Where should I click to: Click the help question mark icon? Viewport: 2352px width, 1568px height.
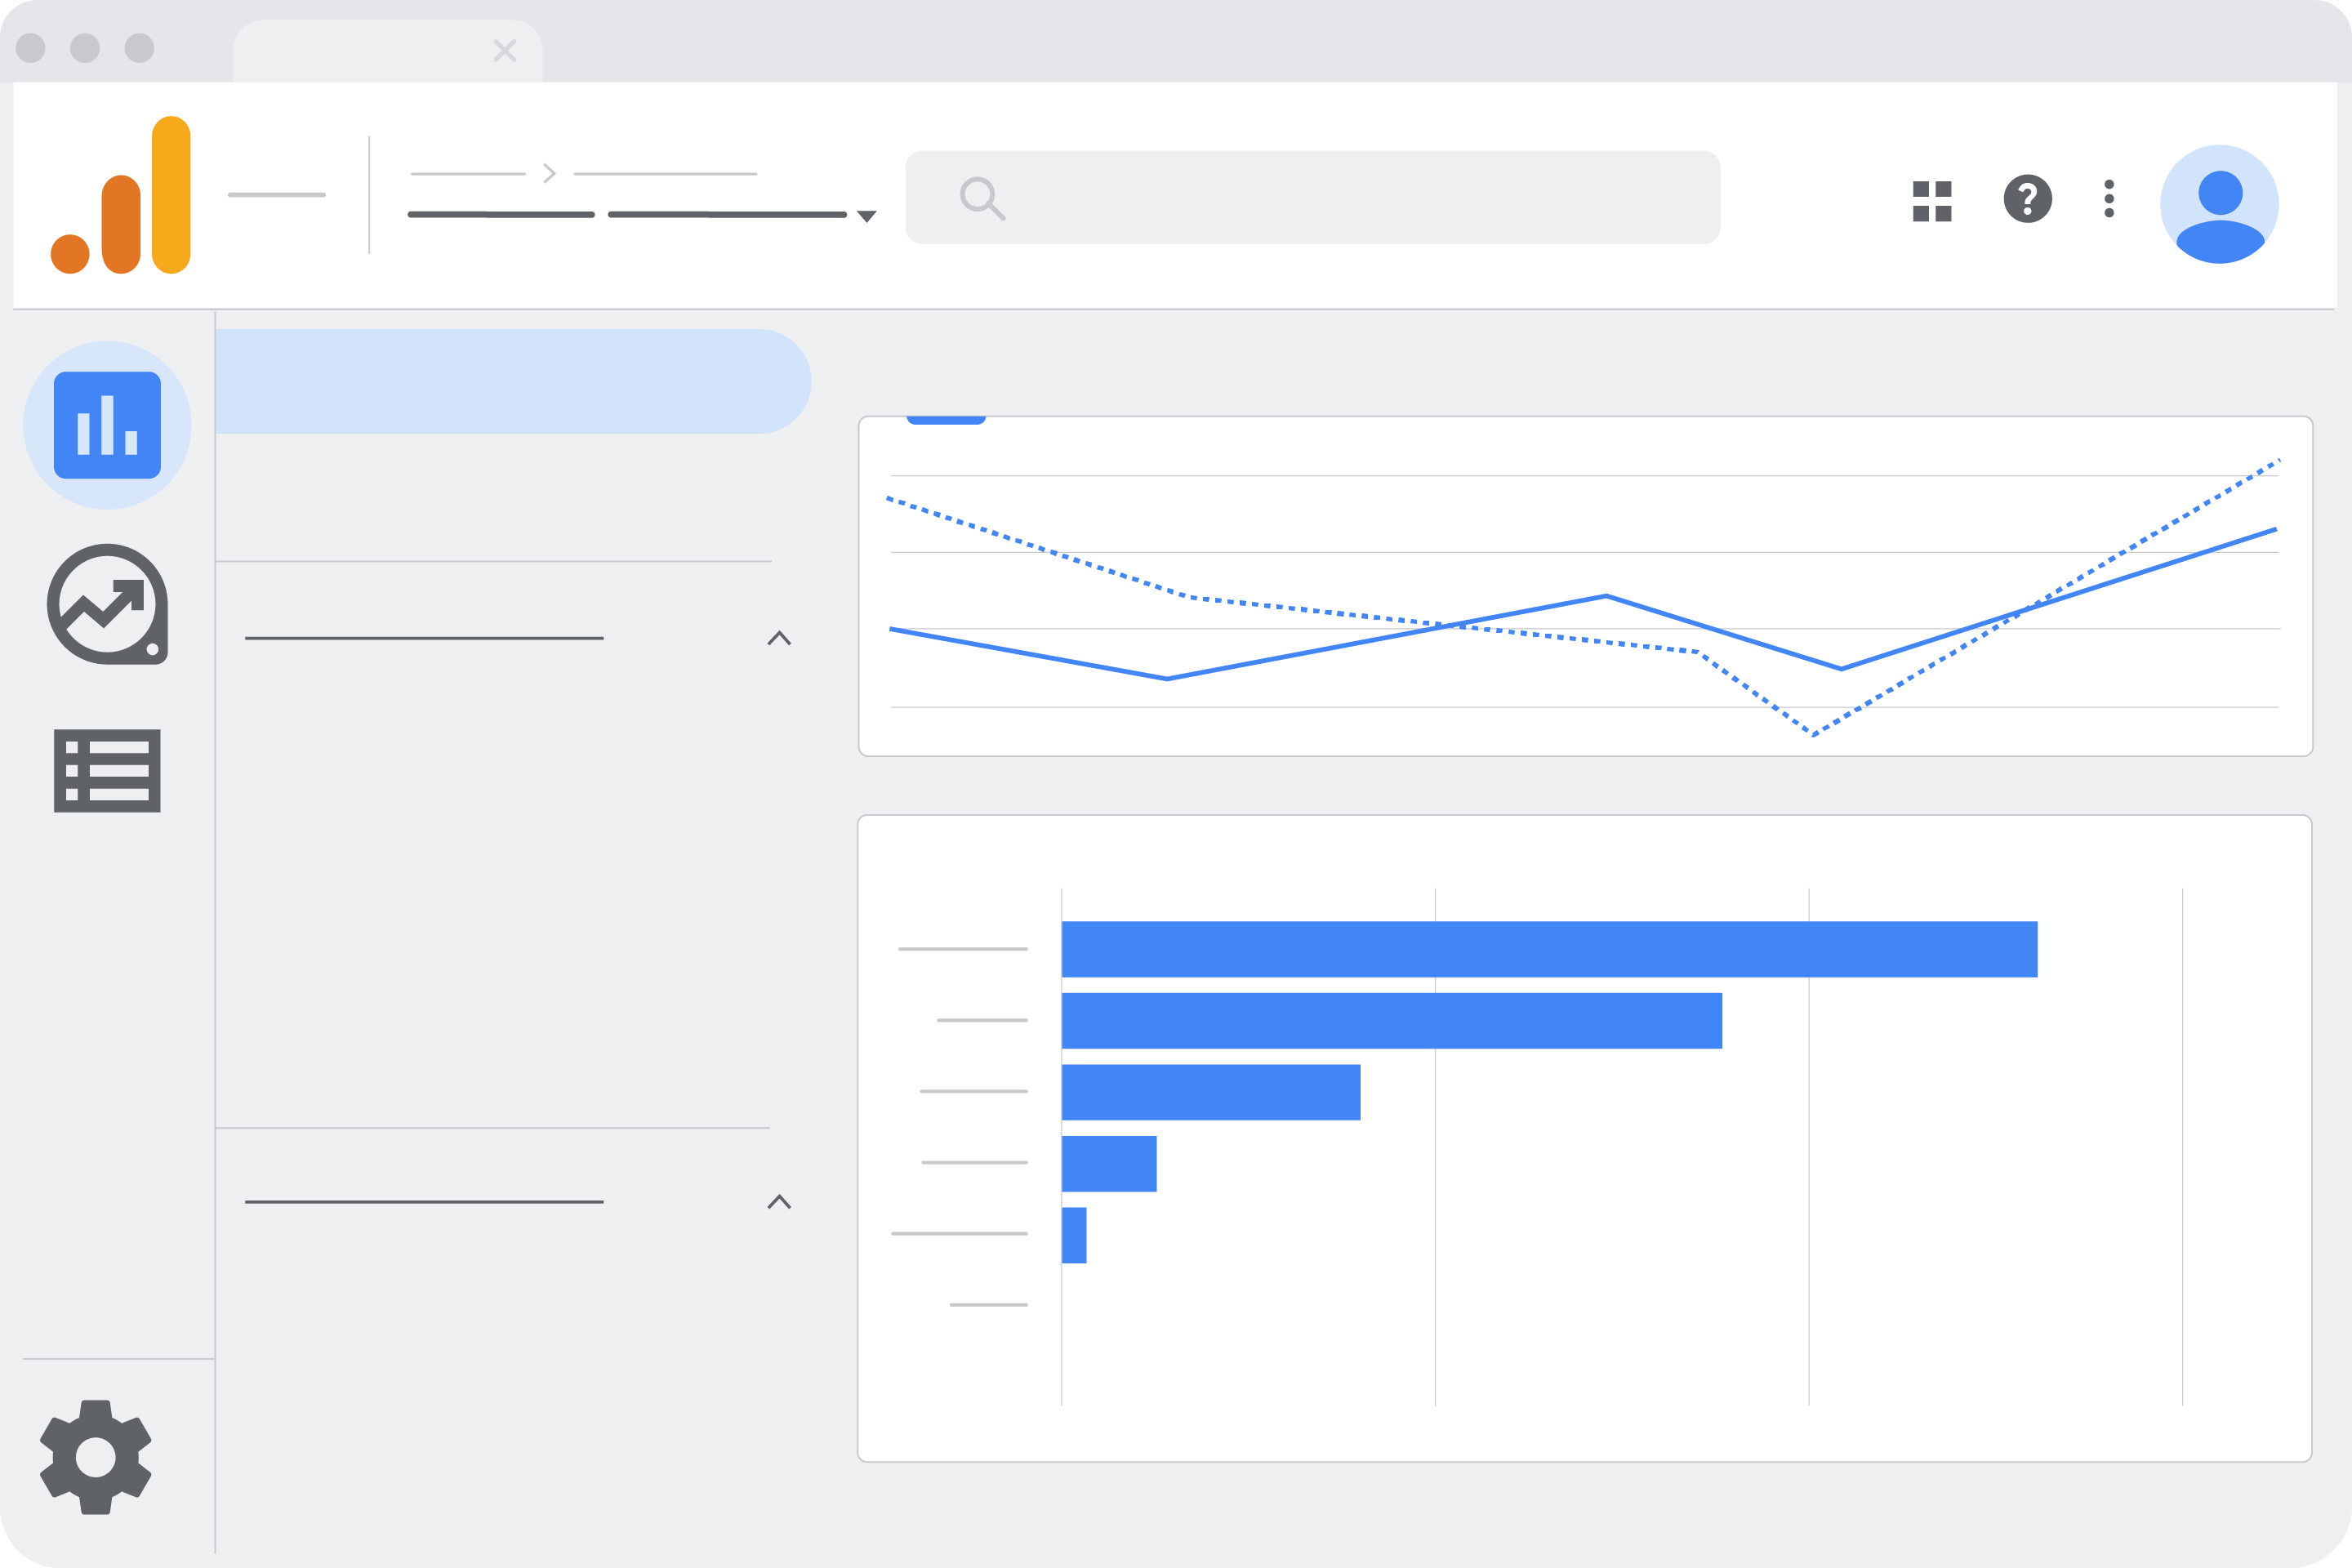[2027, 199]
